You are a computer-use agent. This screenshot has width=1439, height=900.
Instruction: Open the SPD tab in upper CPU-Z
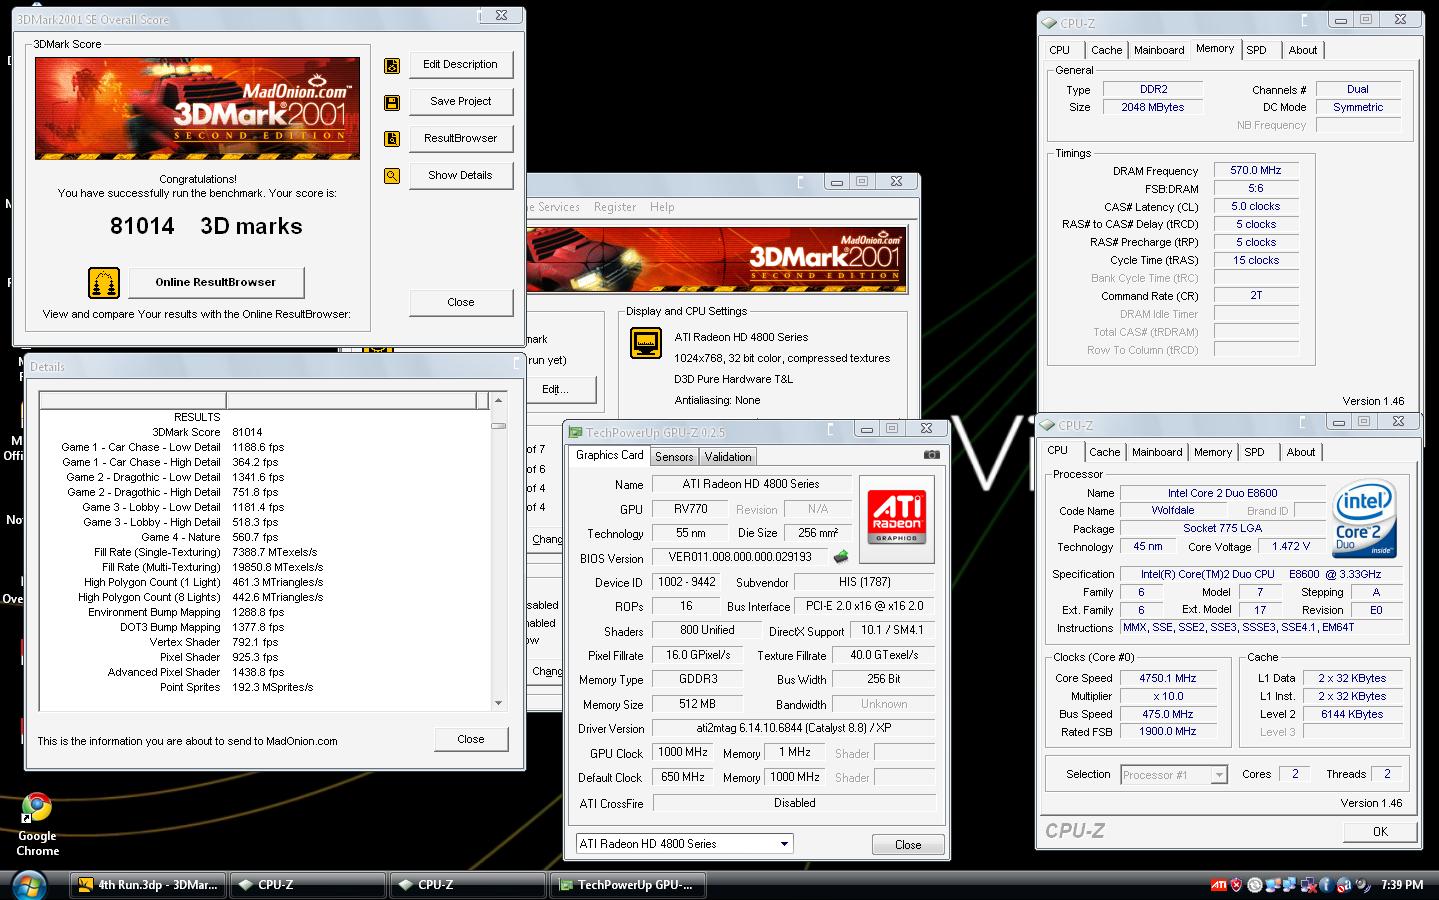(x=1256, y=50)
